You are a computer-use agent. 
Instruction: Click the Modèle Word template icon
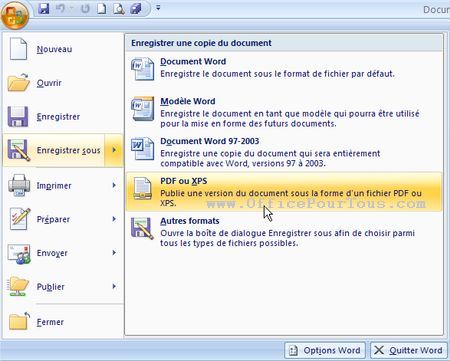tap(142, 109)
